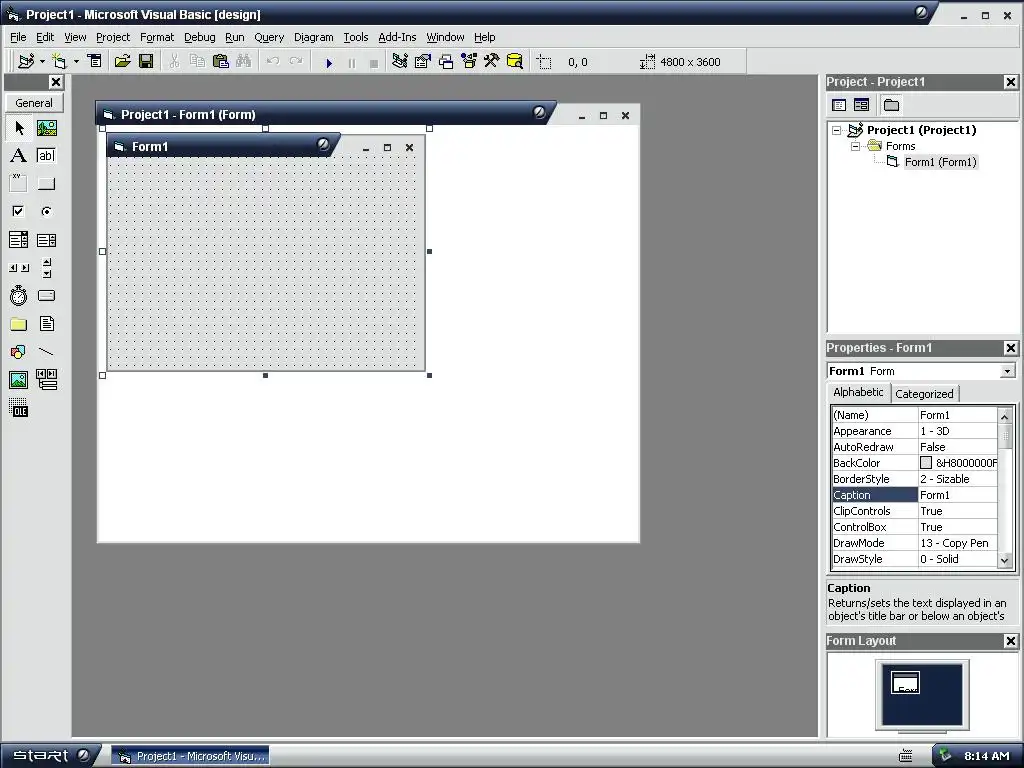This screenshot has height=768, width=1024.
Task: Collapse the Project1 (Project1) tree node
Action: 837,130
